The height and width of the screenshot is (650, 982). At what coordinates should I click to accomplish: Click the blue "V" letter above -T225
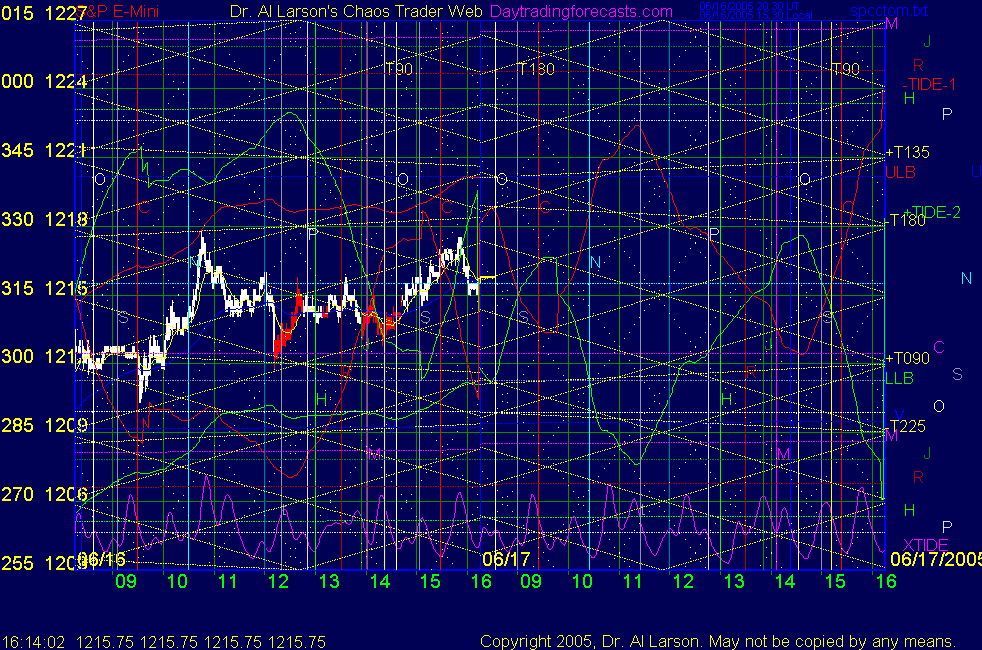[900, 415]
